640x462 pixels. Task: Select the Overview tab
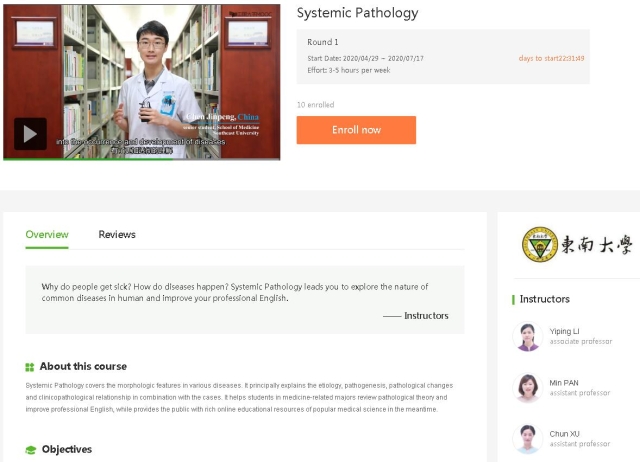pyautogui.click(x=47, y=234)
